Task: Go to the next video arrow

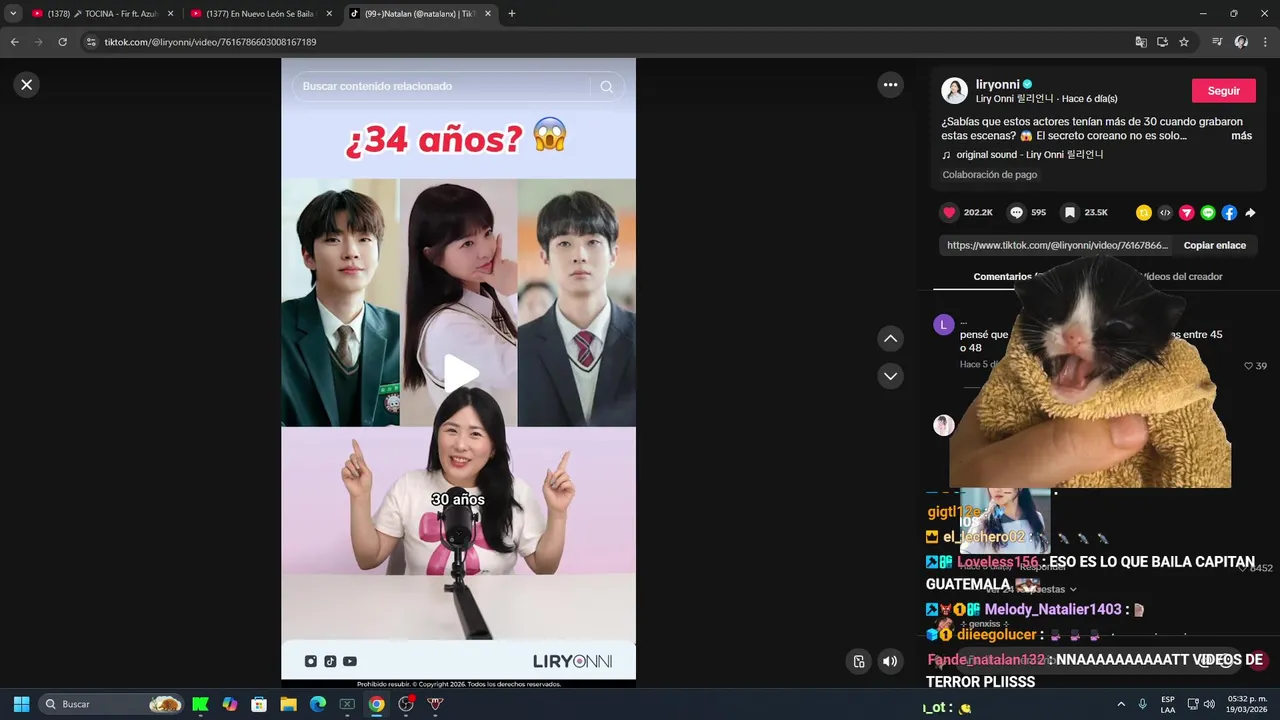Action: tap(890, 376)
